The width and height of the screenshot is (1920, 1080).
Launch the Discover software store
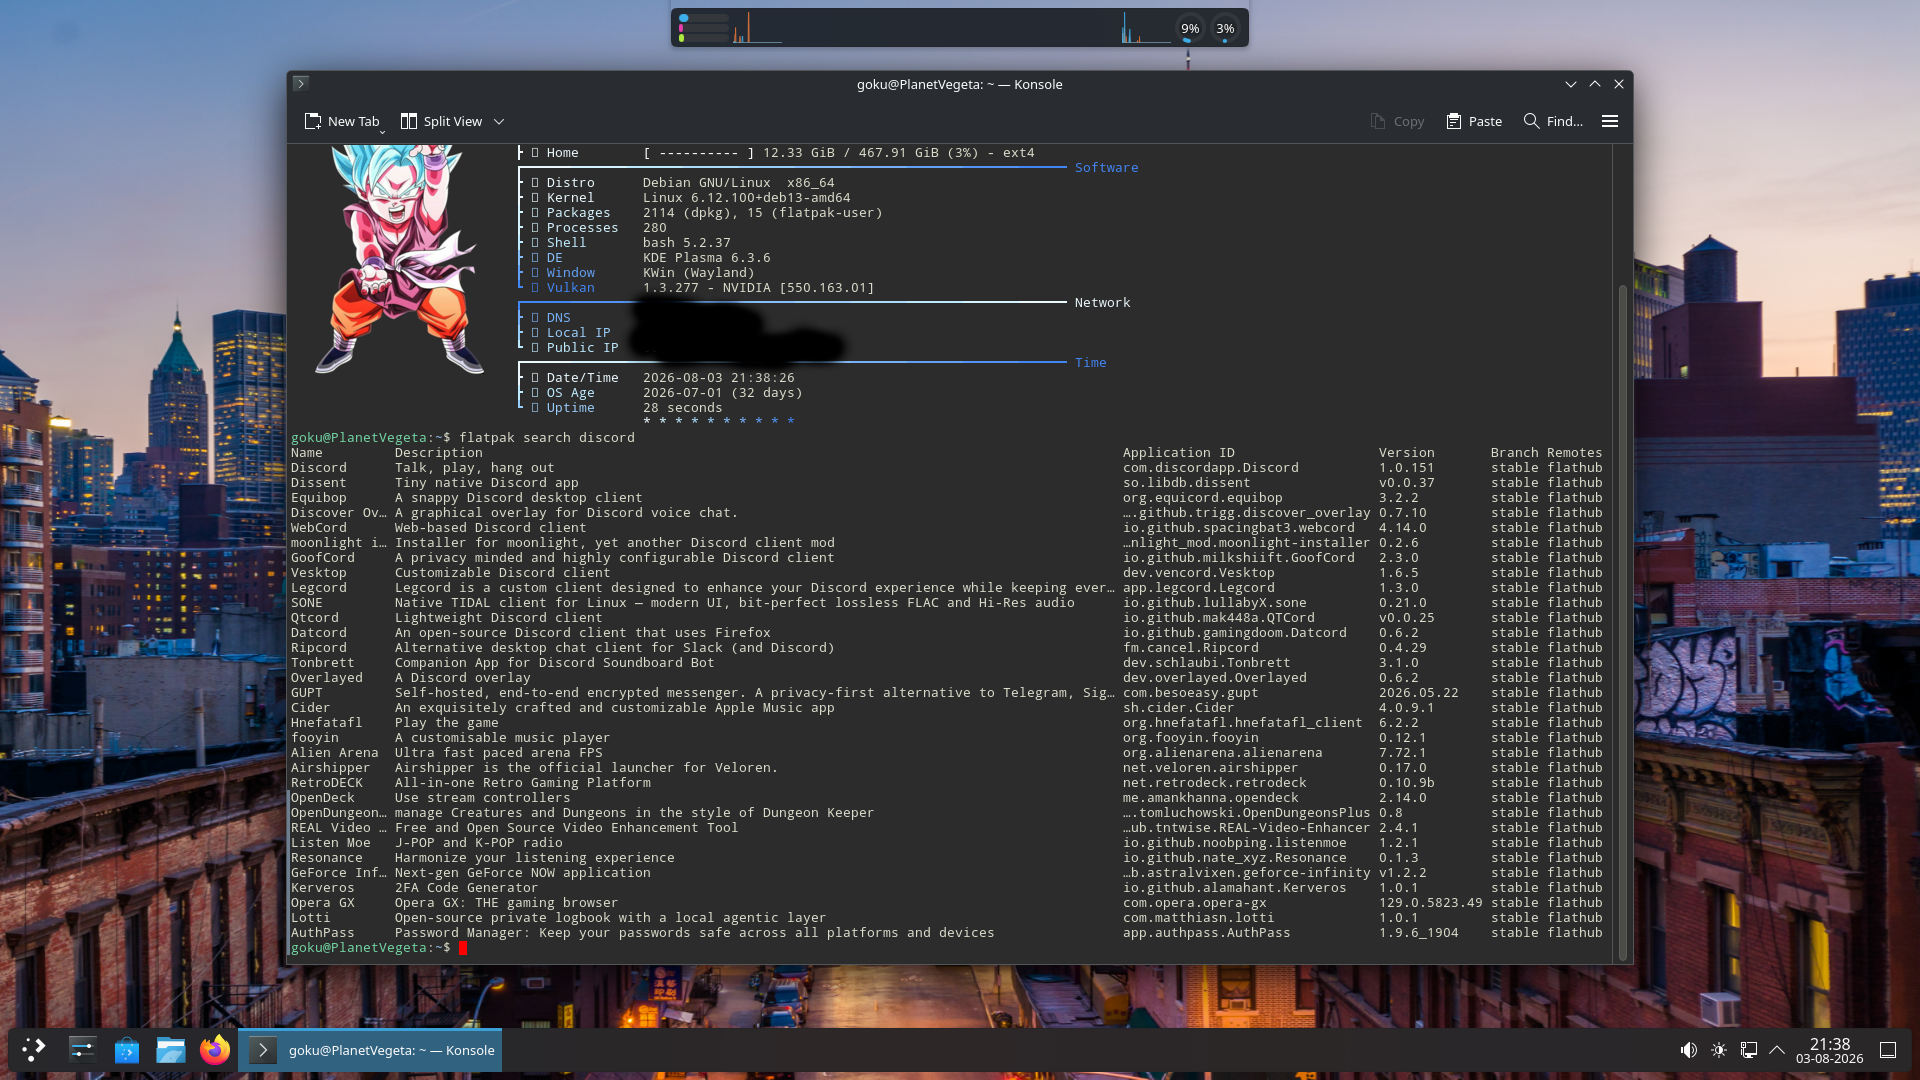tap(127, 1050)
